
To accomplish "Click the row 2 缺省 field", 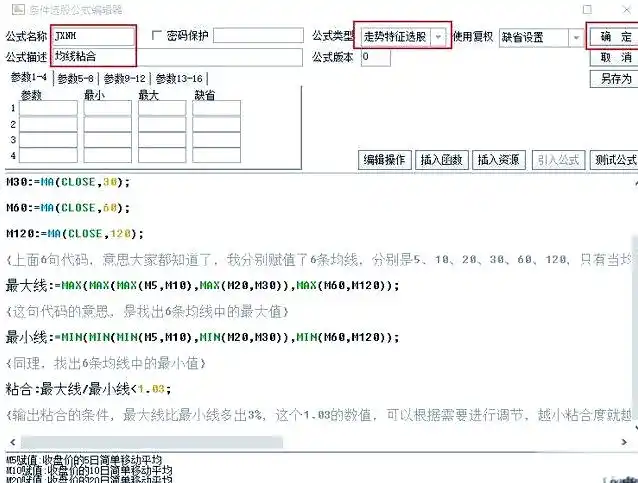I will click(216, 124).
